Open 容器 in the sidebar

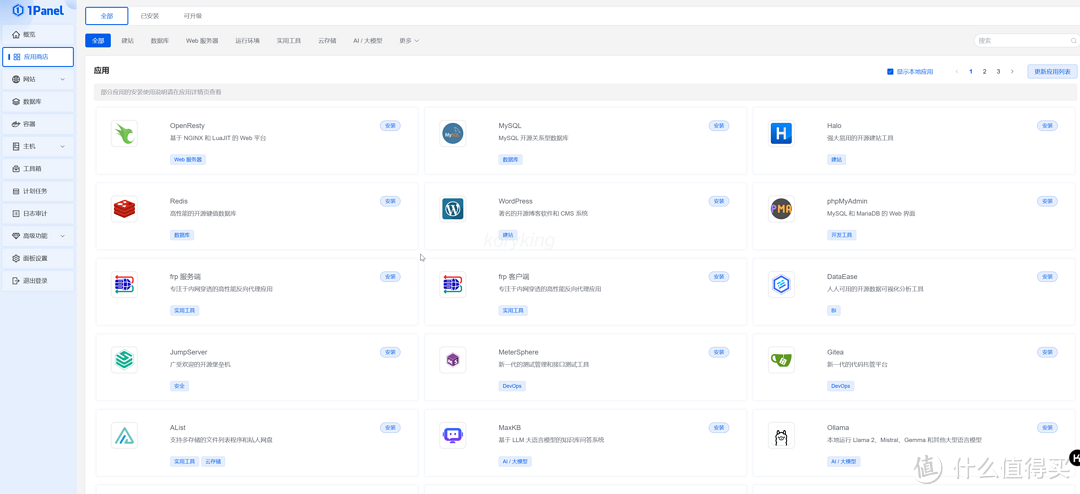(x=38, y=124)
